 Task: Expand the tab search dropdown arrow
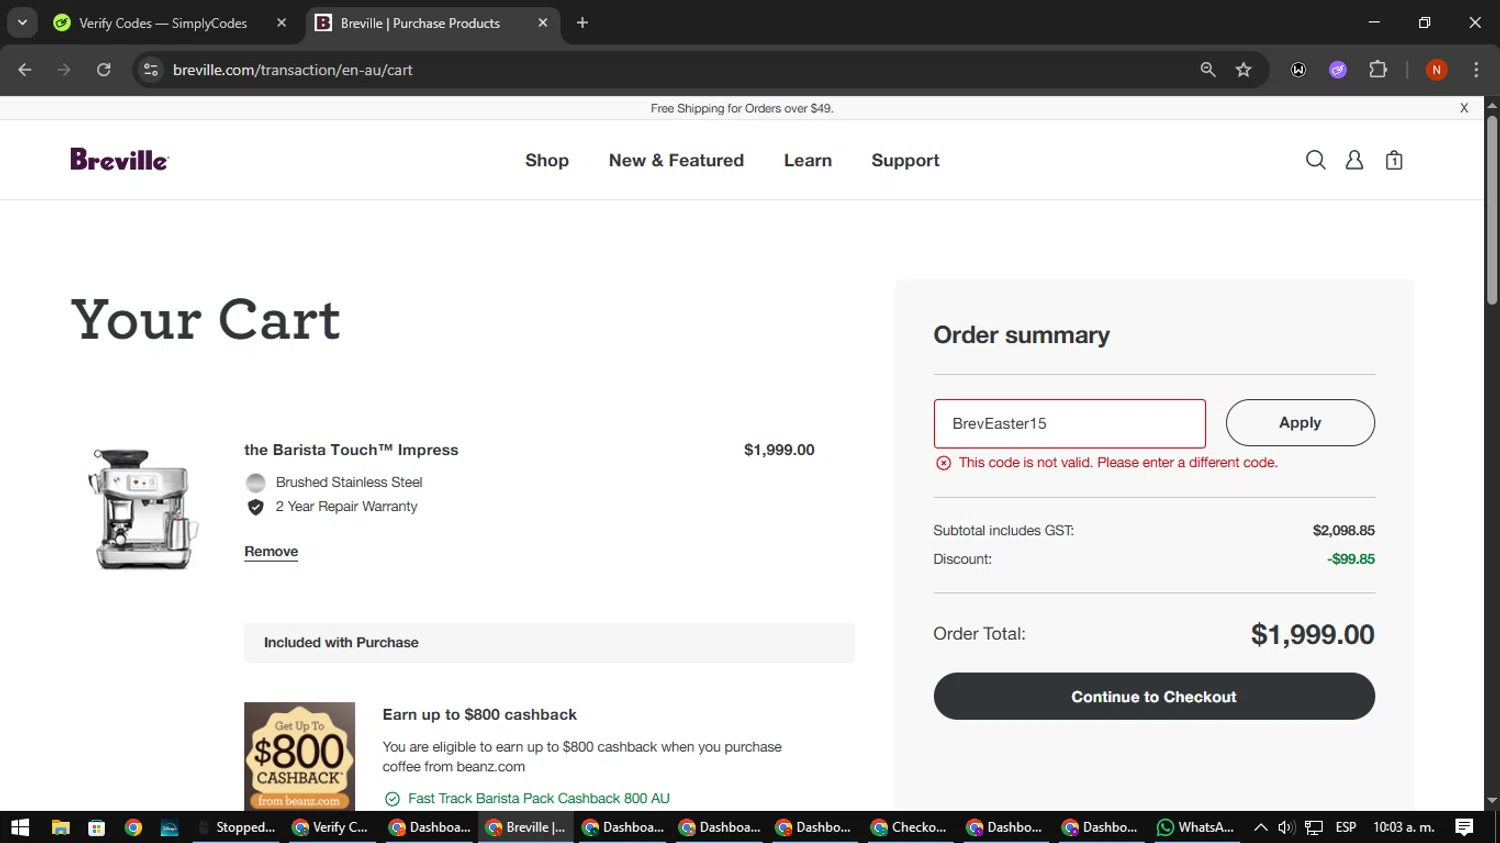click(22, 23)
